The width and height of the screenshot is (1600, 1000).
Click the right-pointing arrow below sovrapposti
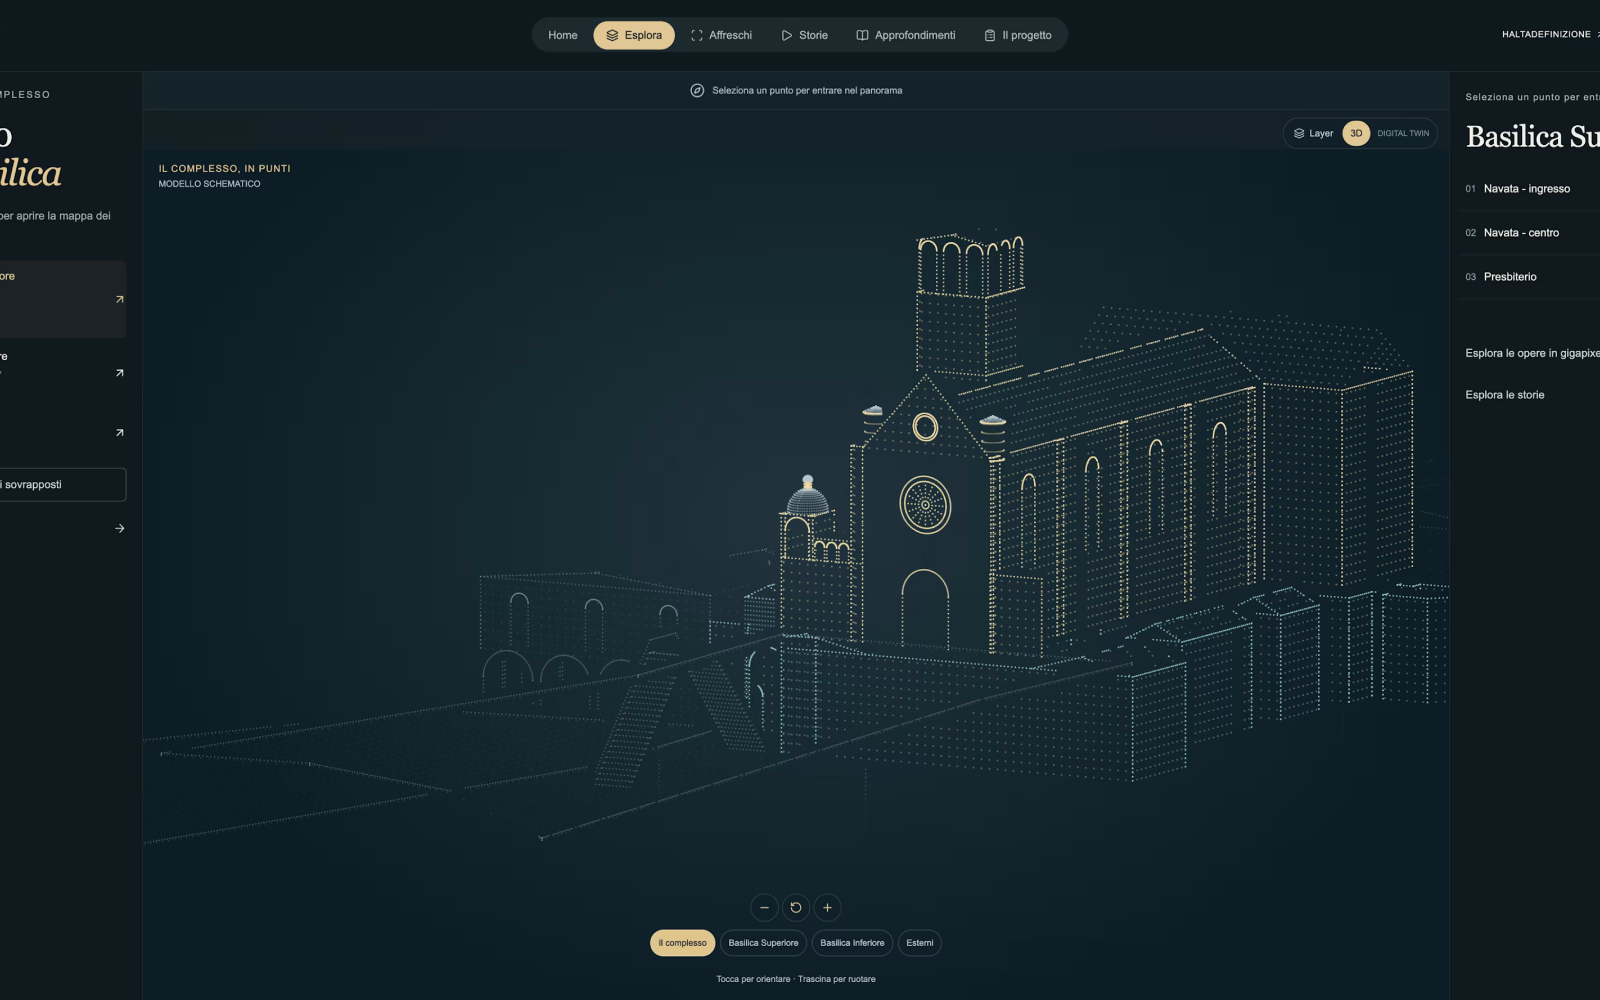point(119,528)
